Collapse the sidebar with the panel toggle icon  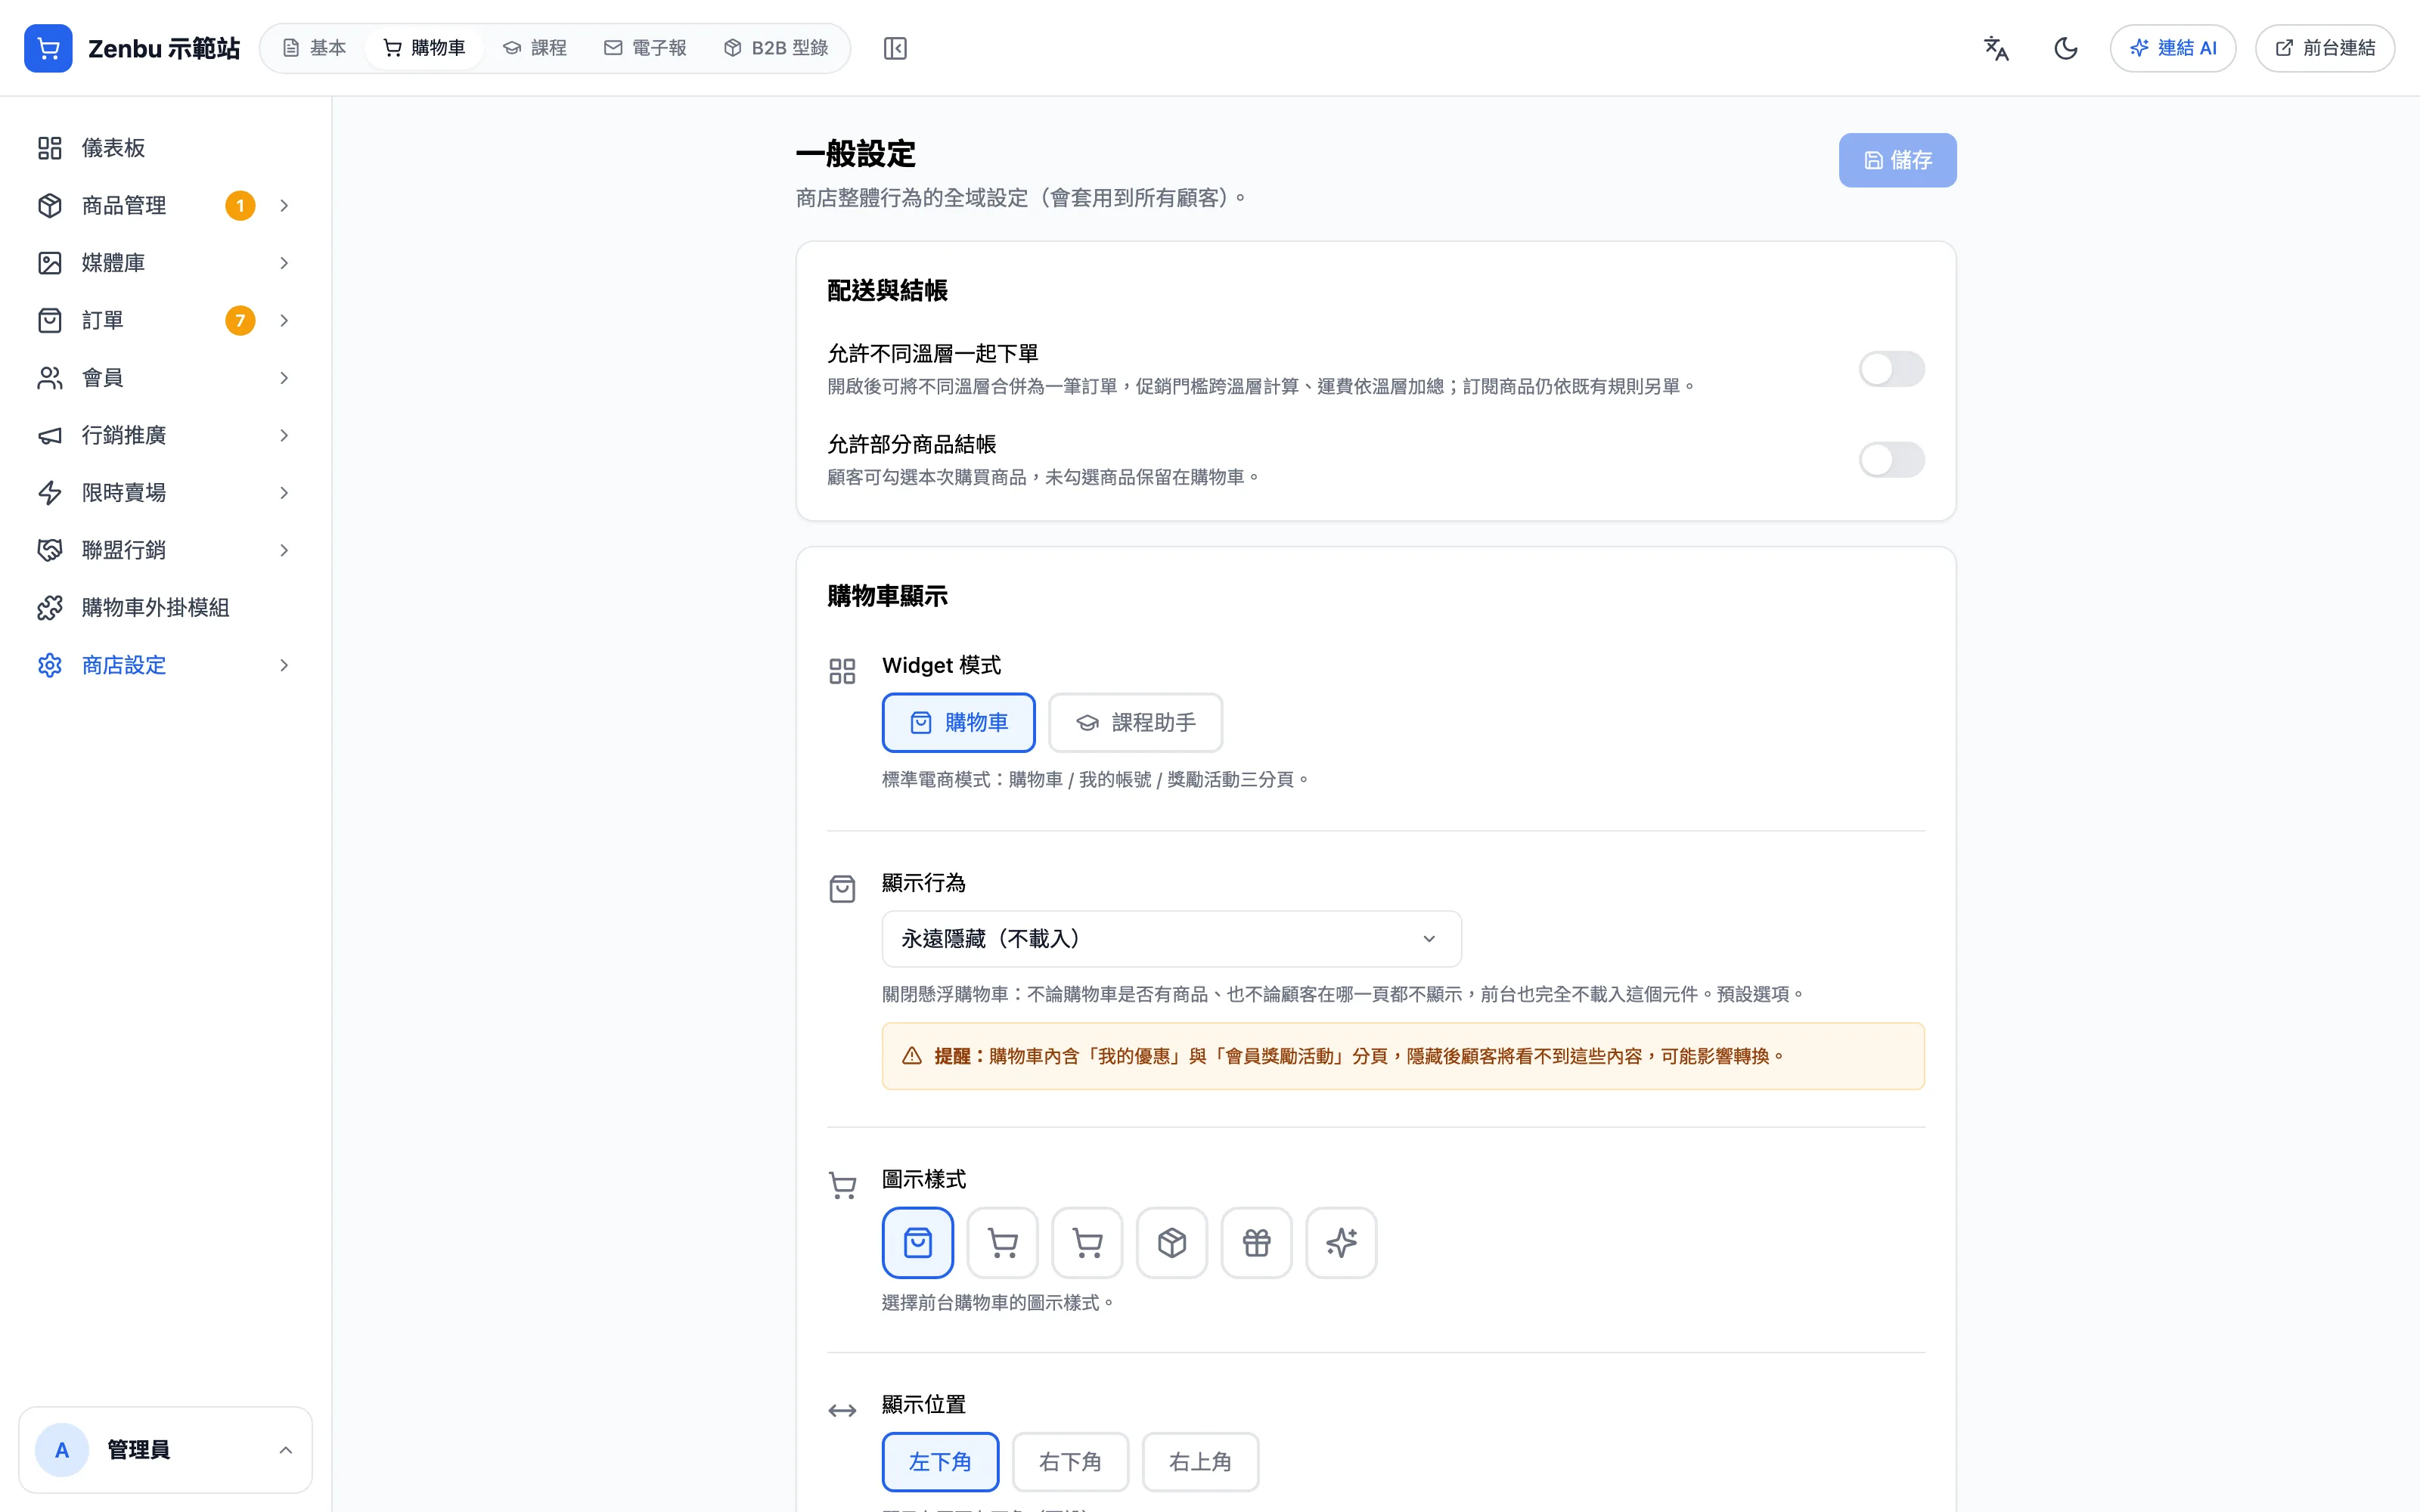coord(895,48)
